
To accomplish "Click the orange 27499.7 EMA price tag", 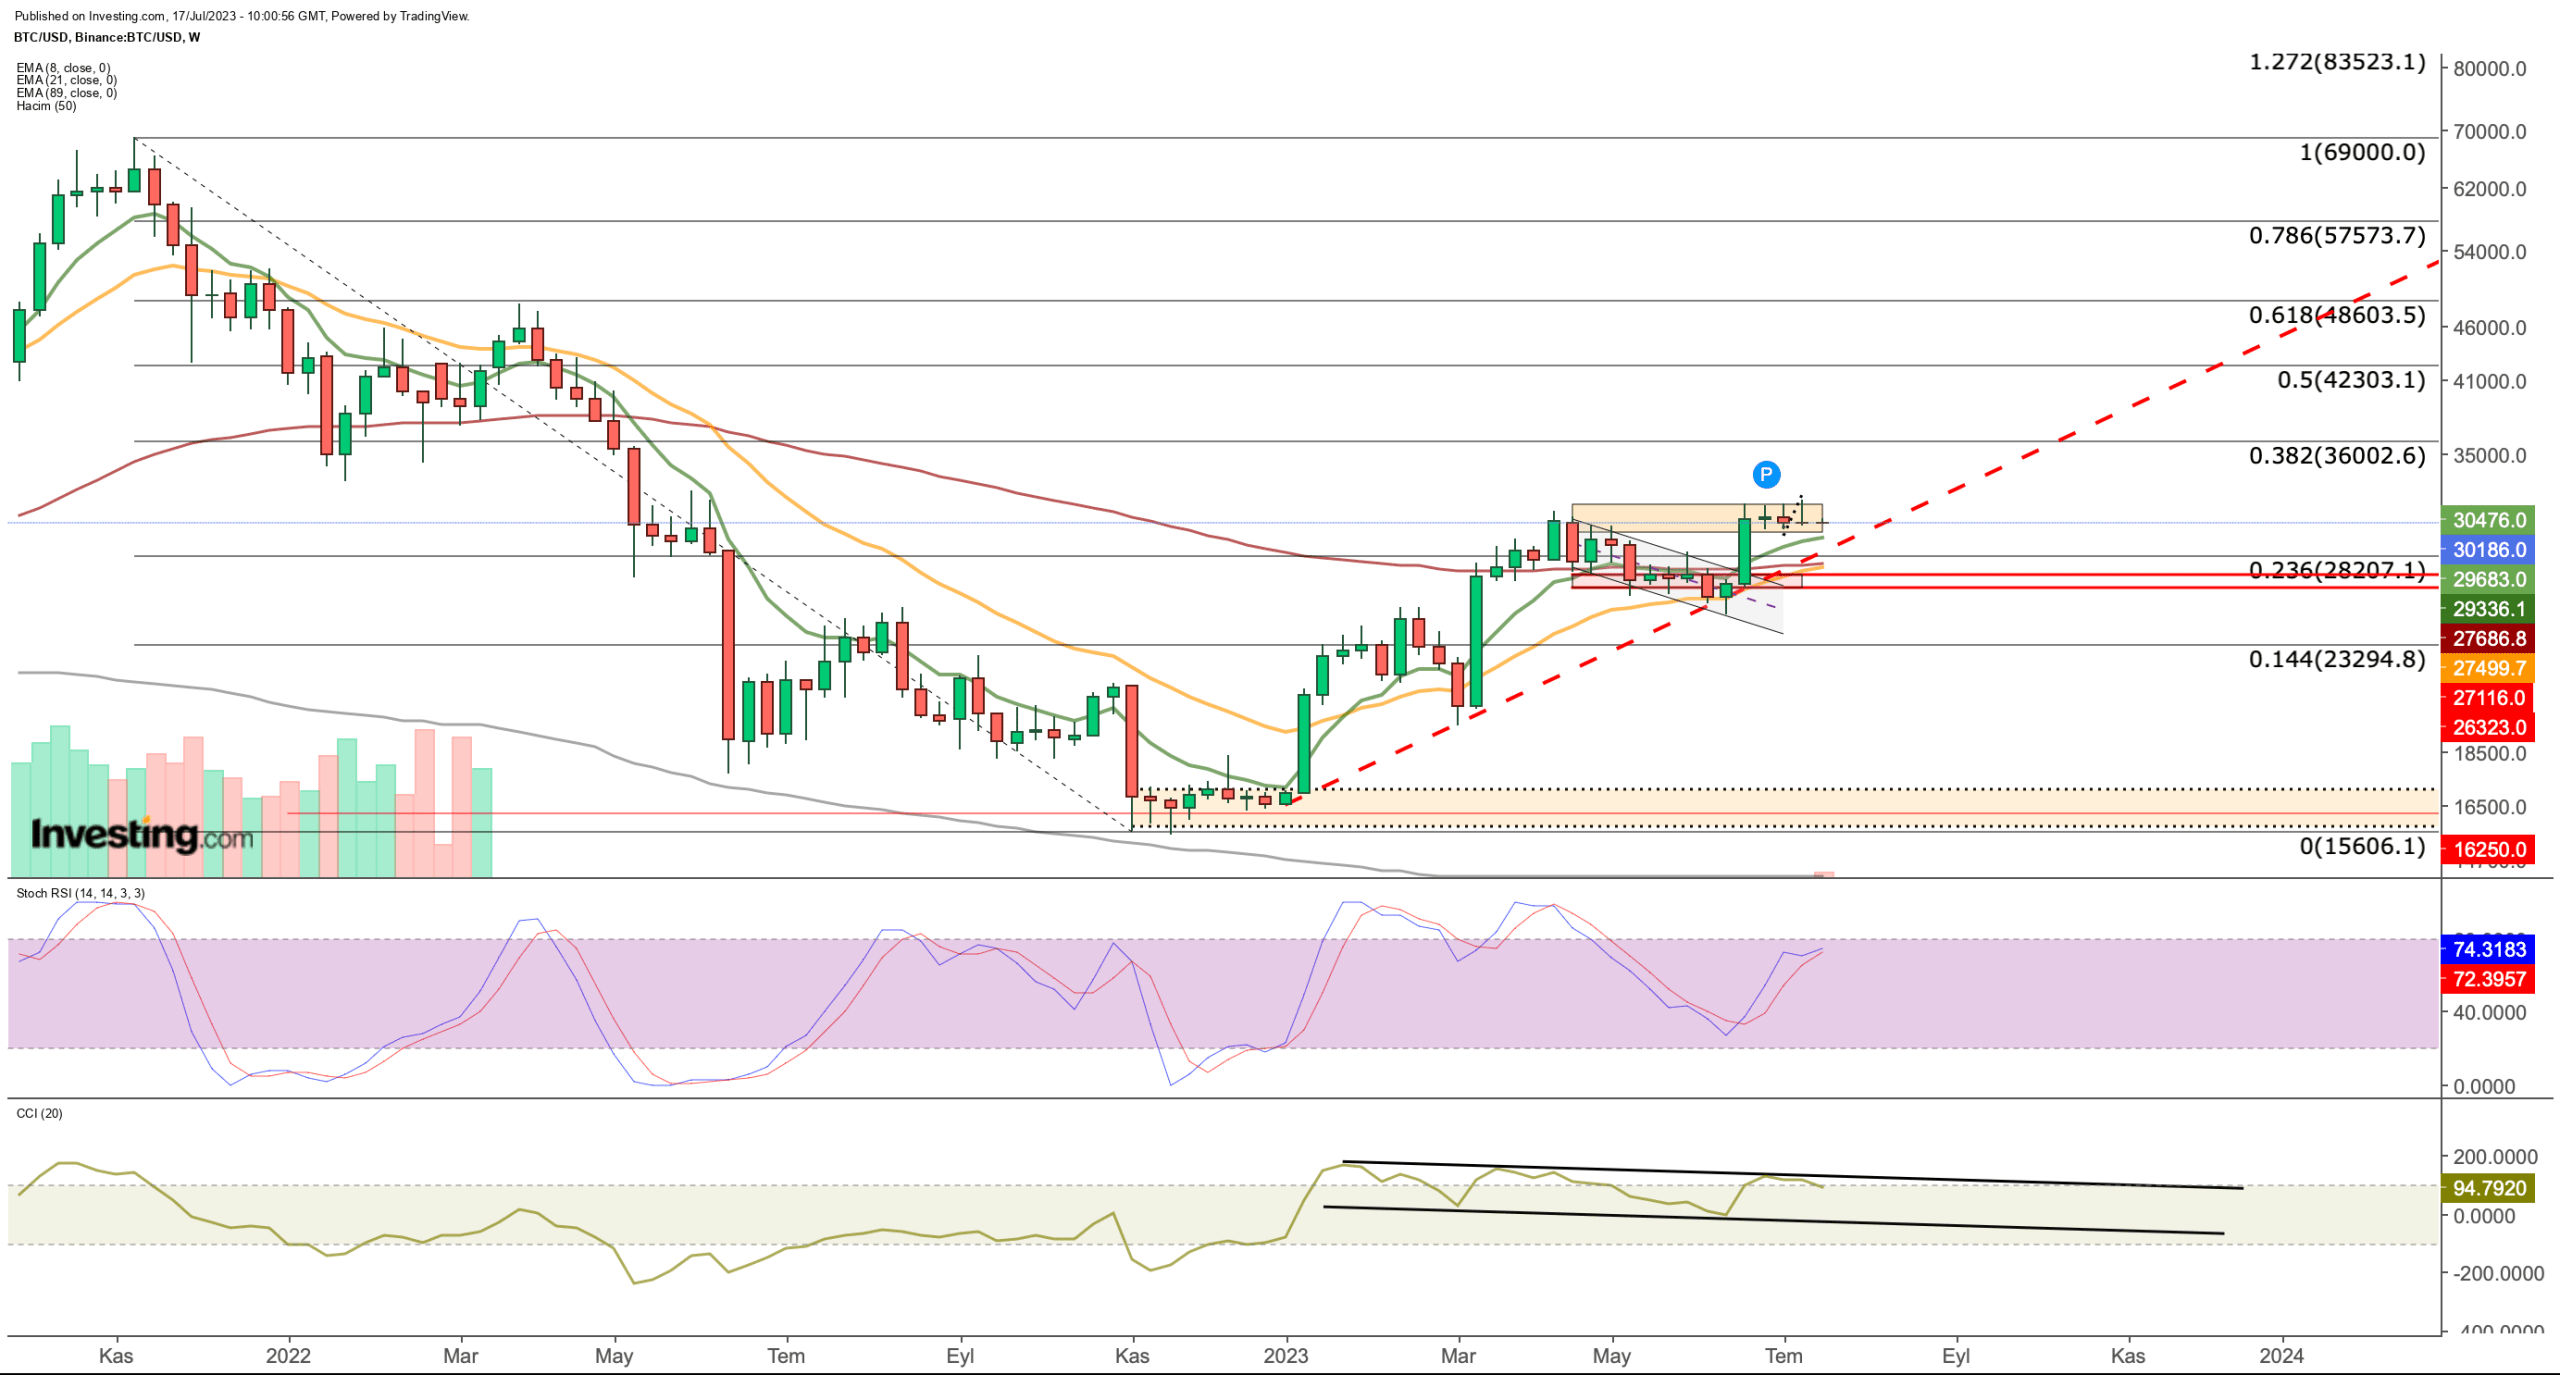I will (2488, 668).
